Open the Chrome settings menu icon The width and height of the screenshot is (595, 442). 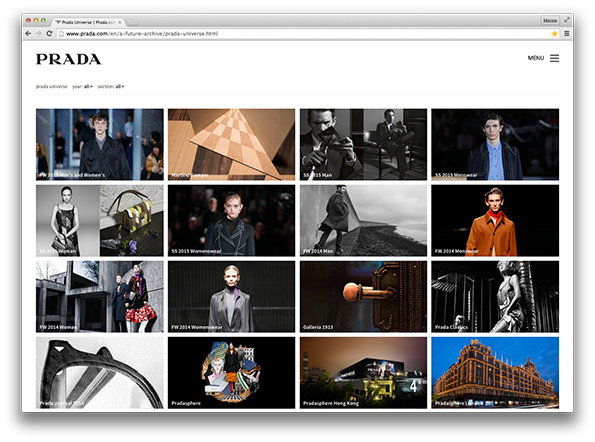[x=567, y=33]
